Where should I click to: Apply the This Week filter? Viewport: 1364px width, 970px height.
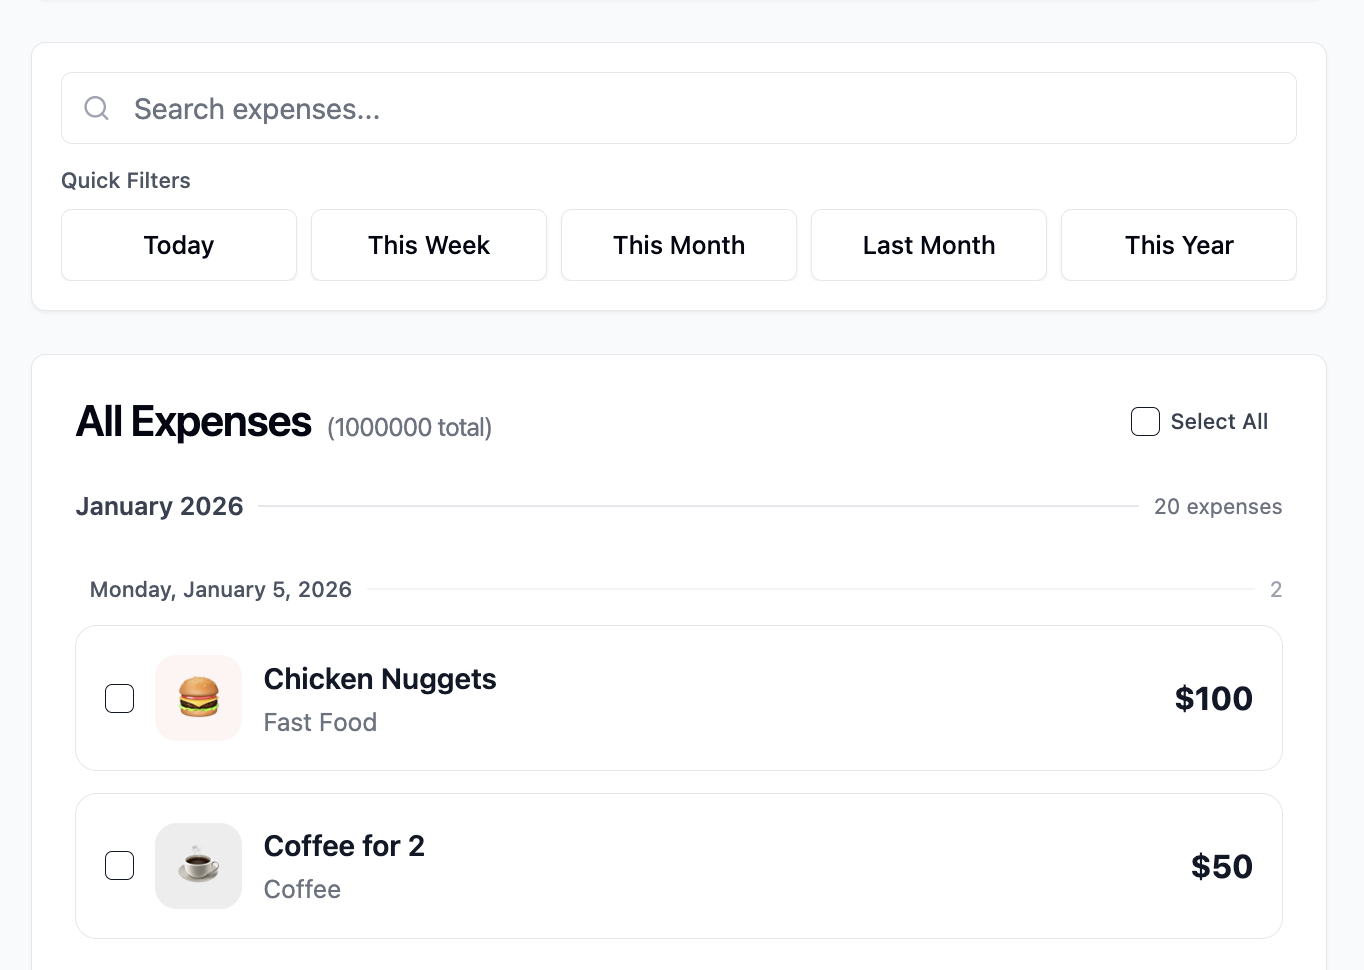point(428,245)
